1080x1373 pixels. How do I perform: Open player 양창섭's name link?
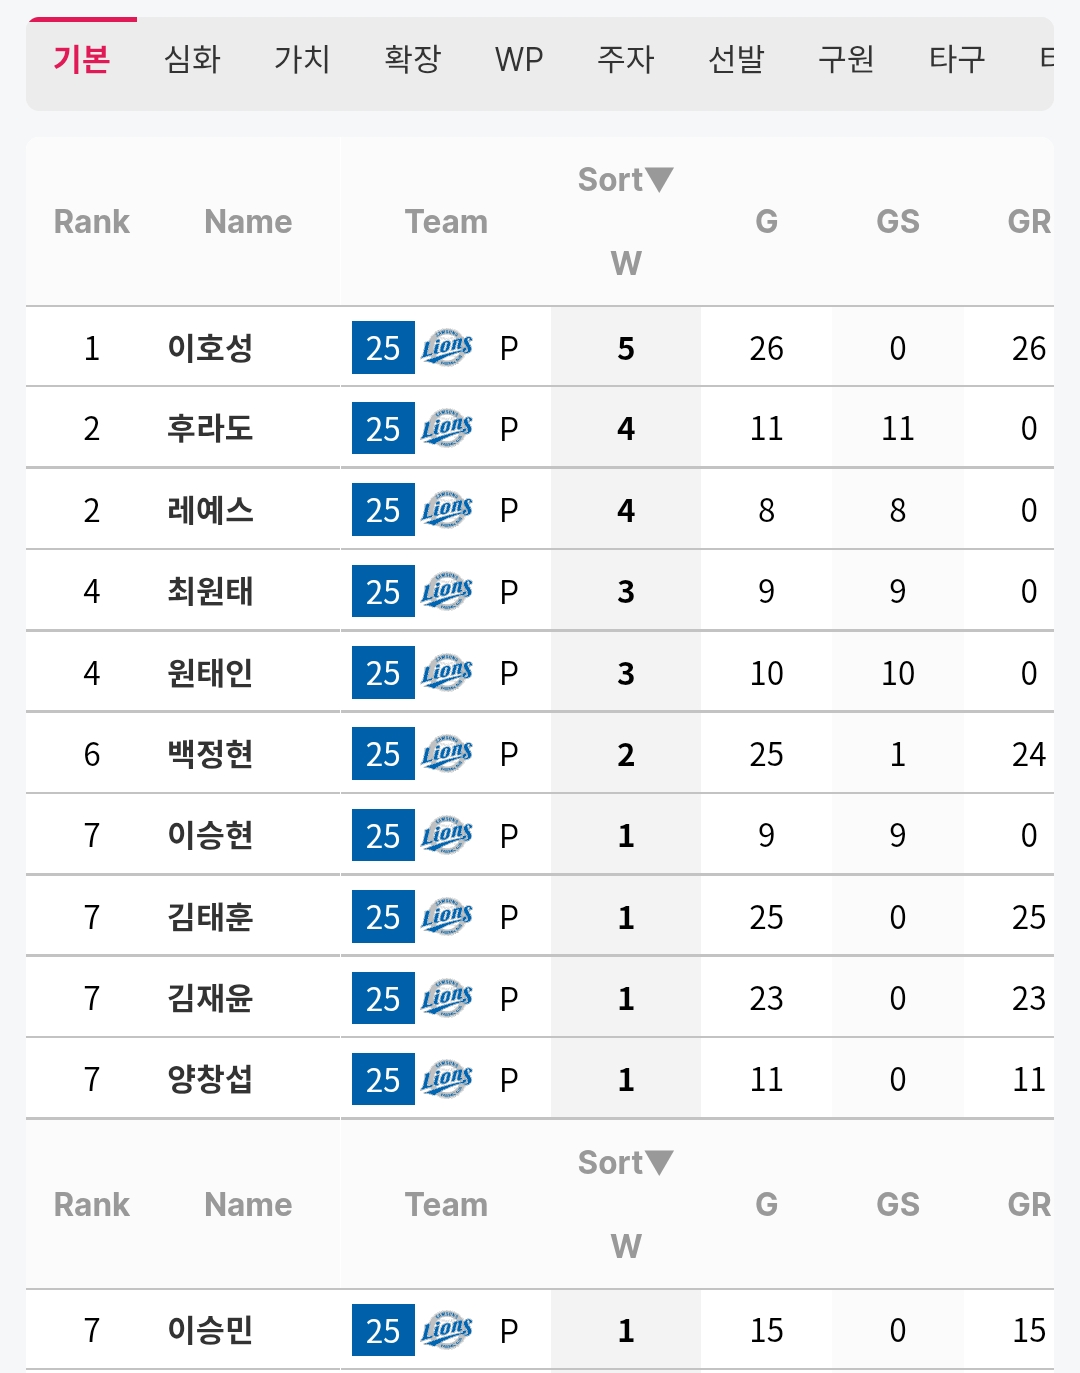point(210,1079)
